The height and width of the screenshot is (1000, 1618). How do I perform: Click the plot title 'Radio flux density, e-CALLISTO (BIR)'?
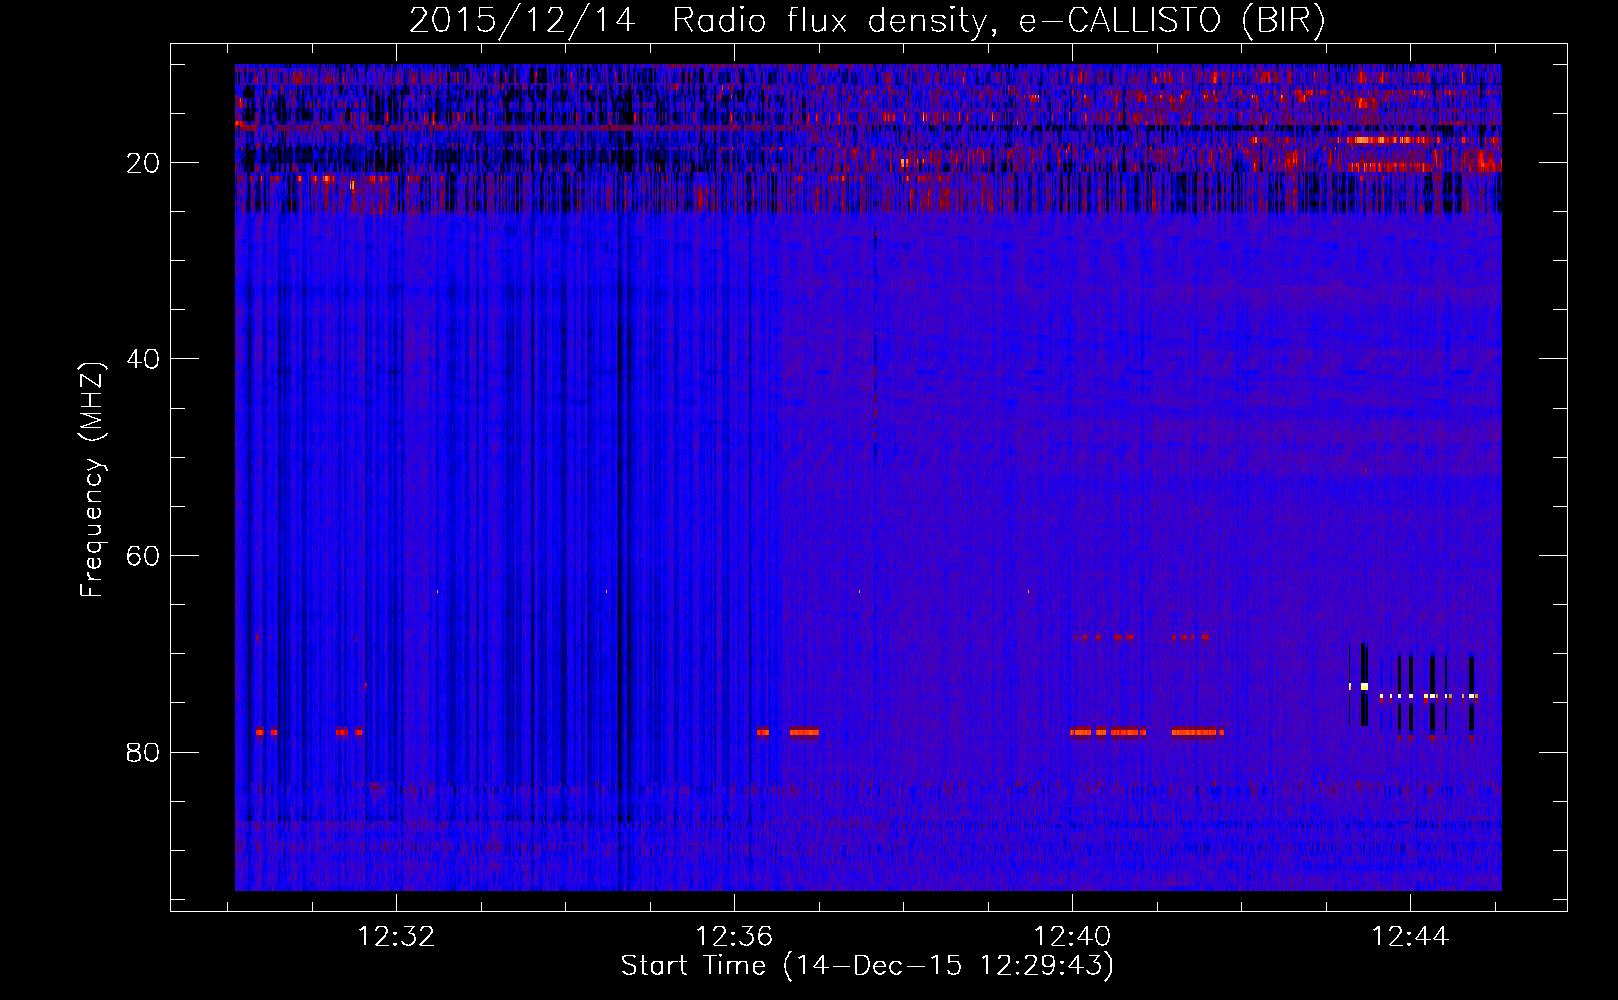[999, 21]
